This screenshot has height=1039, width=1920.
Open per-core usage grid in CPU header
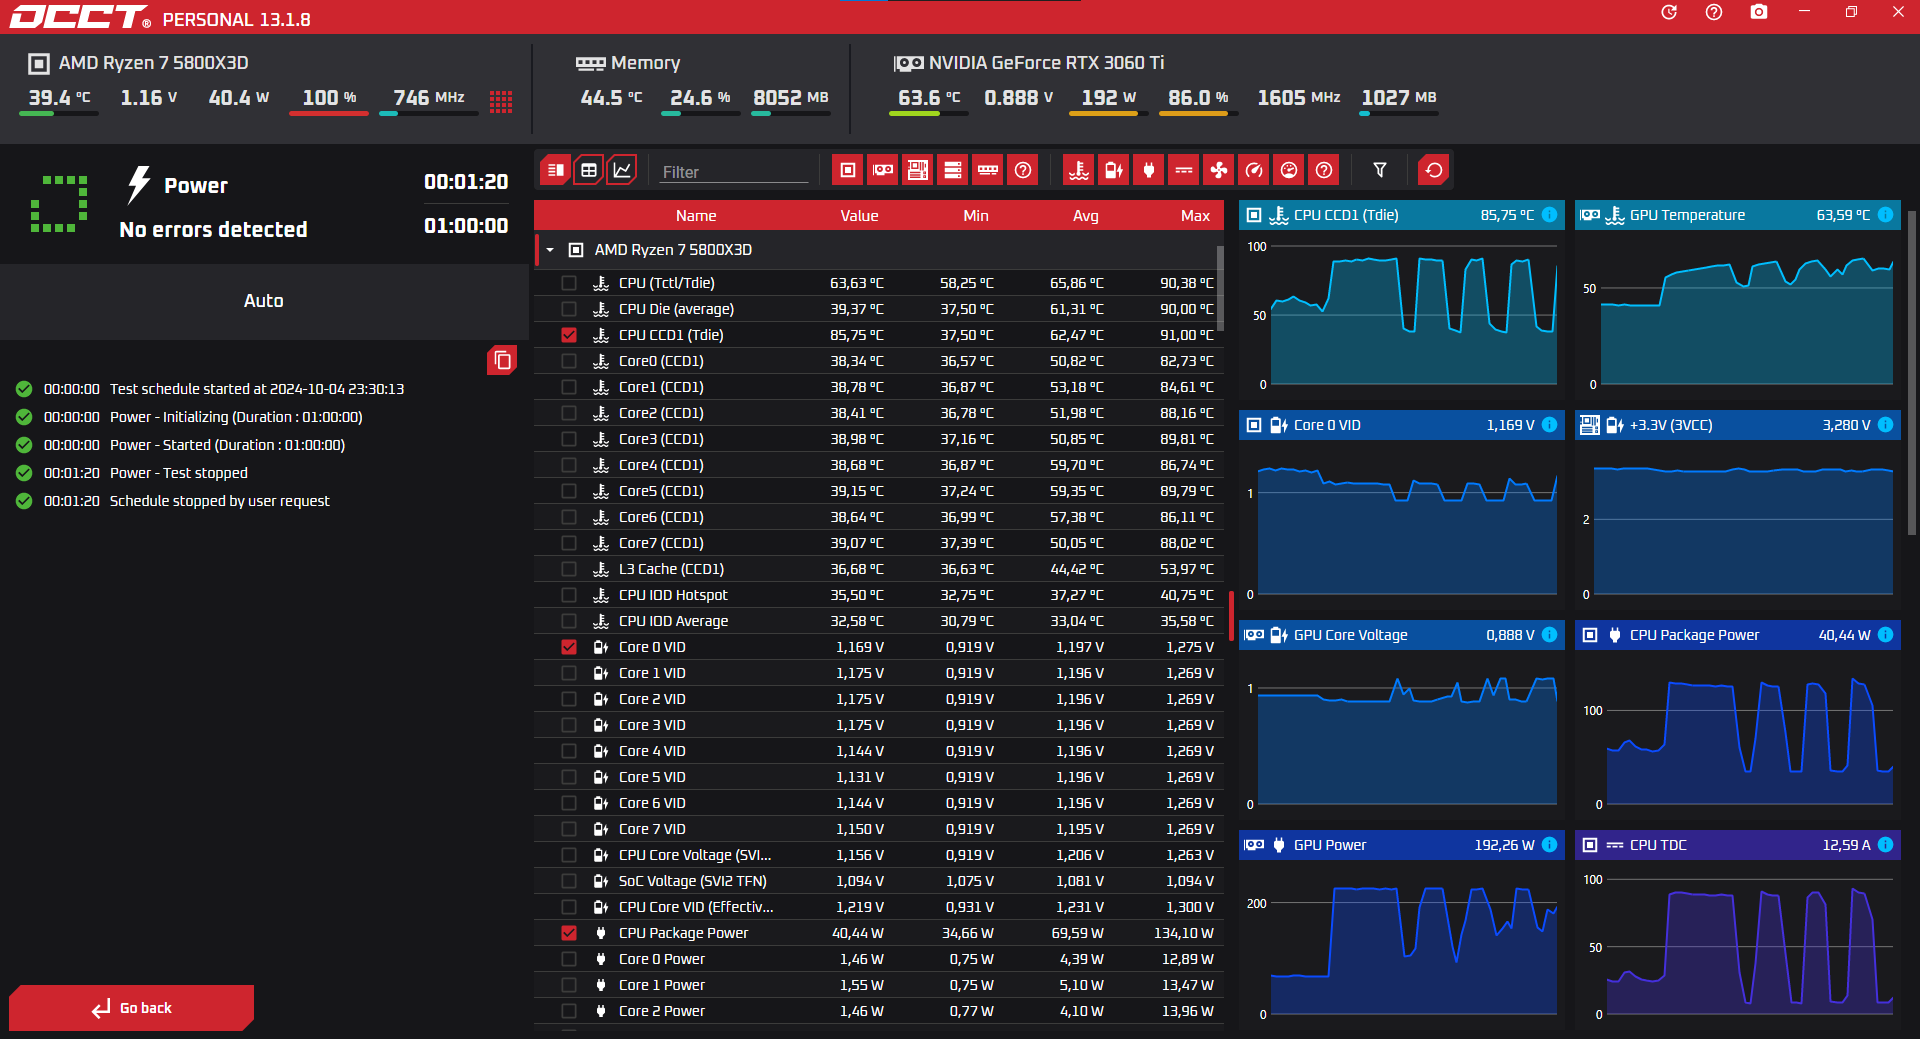point(501,101)
